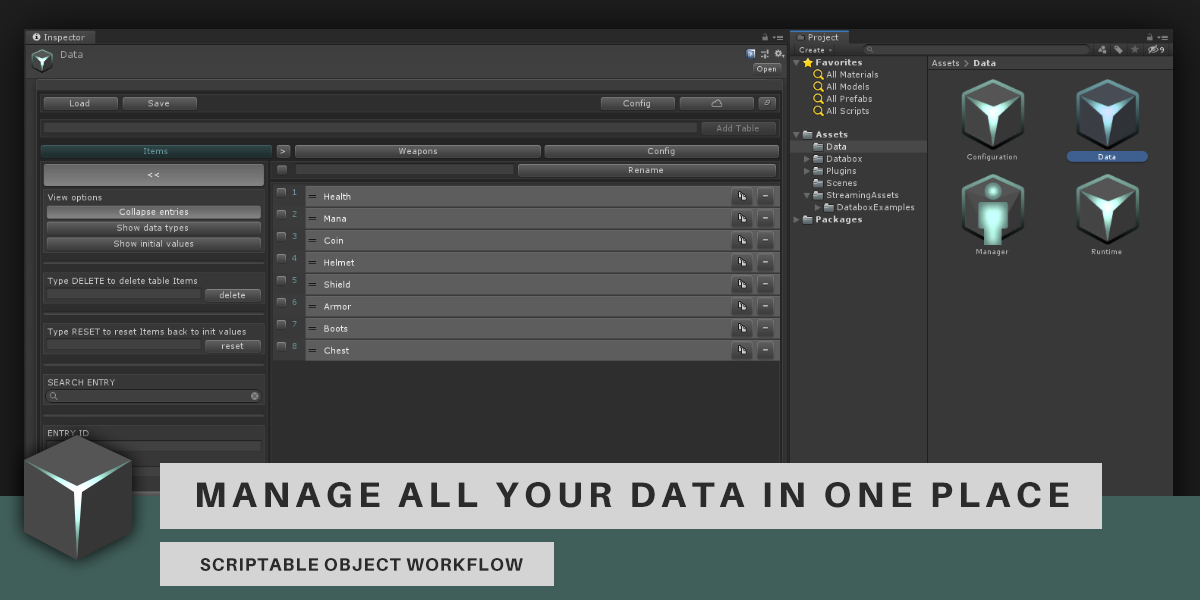Viewport: 1200px width, 600px height.
Task: Select the Runtime asset icon
Action: (x=1106, y=210)
